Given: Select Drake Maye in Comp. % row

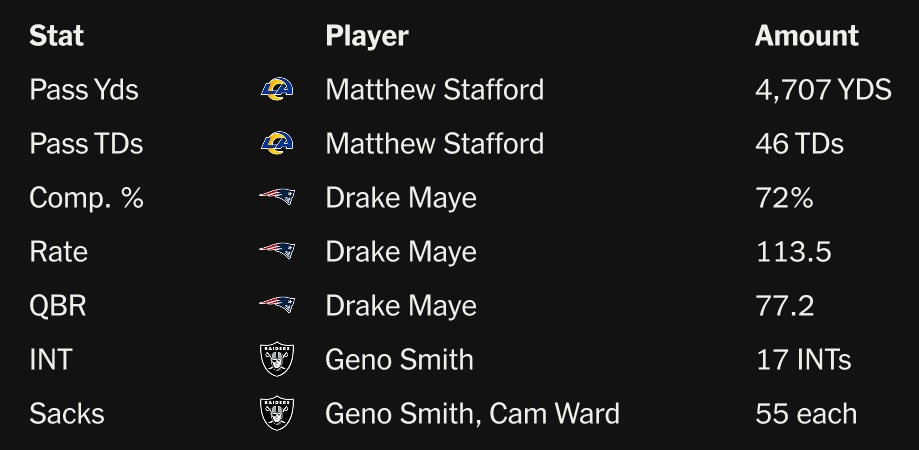Looking at the screenshot, I should 400,198.
